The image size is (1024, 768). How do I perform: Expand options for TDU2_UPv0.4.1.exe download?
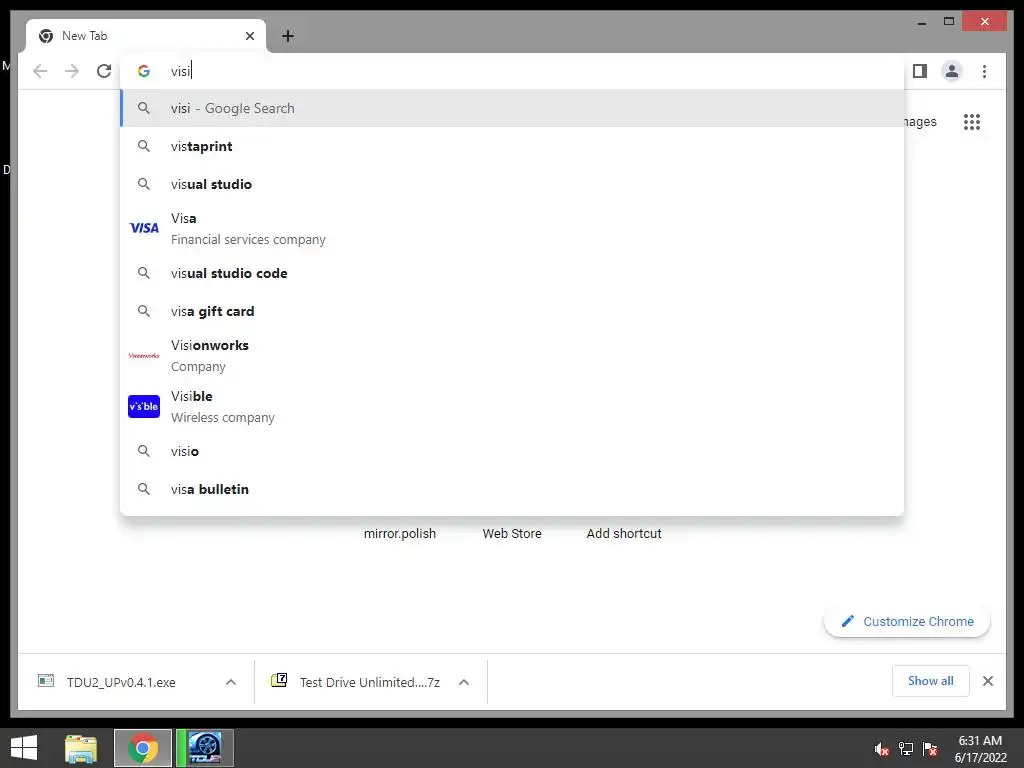[x=231, y=682]
